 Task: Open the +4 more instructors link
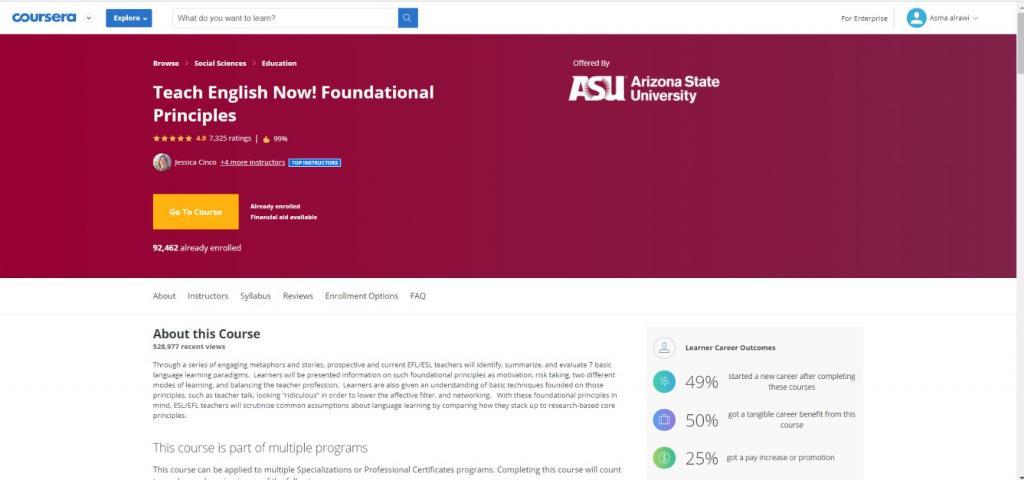252,162
